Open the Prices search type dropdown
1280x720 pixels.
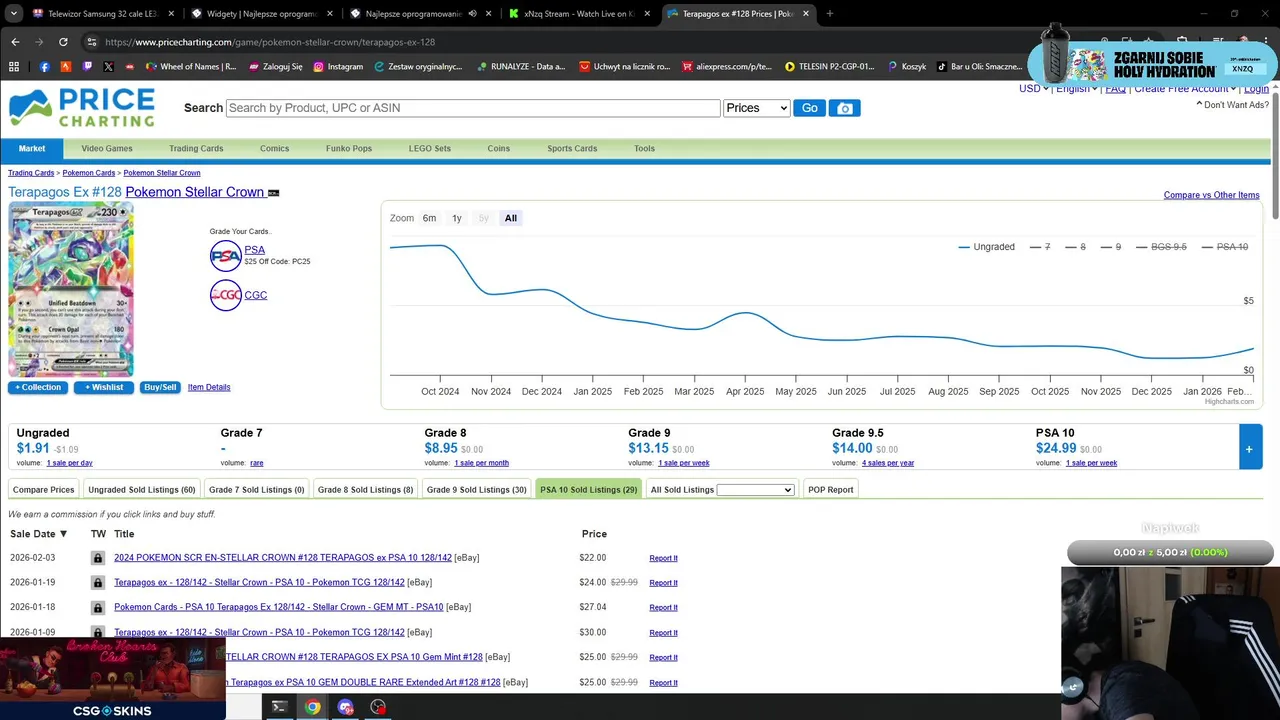tap(756, 108)
